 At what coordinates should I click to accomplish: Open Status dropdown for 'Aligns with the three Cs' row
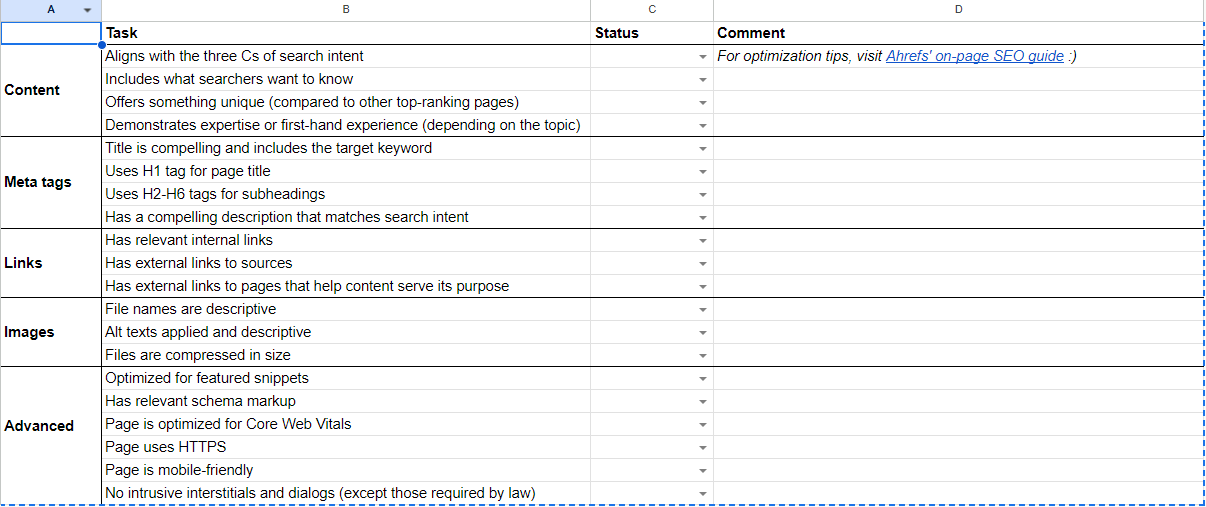(x=703, y=57)
